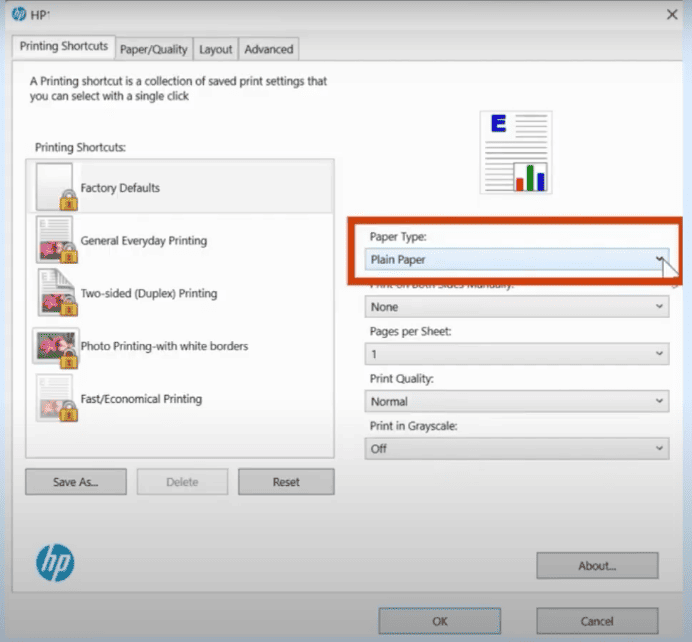
Task: Click the document preview thumbnail
Action: pos(516,152)
